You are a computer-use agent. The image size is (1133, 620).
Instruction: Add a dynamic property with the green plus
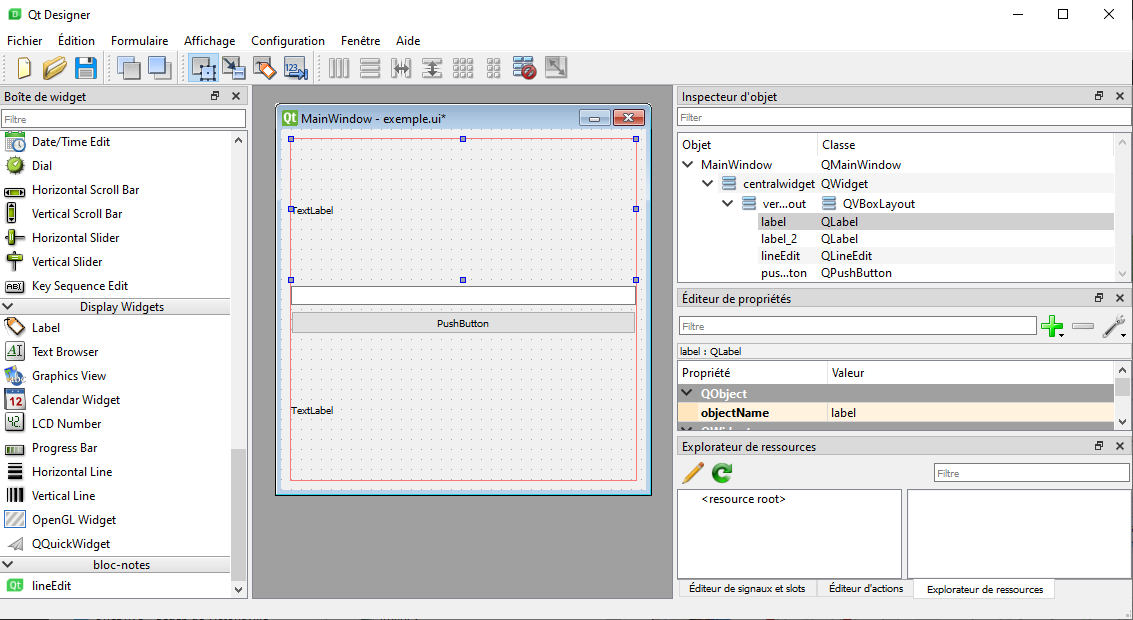(1053, 327)
